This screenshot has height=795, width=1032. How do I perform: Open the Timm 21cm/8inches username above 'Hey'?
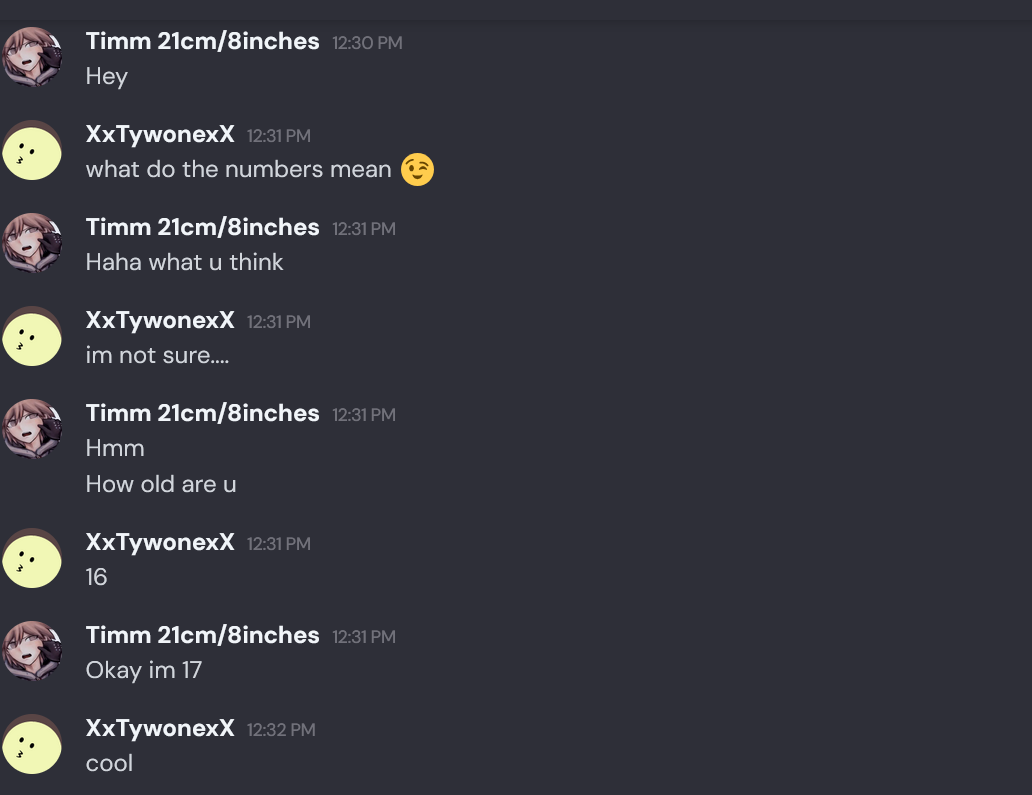(203, 41)
